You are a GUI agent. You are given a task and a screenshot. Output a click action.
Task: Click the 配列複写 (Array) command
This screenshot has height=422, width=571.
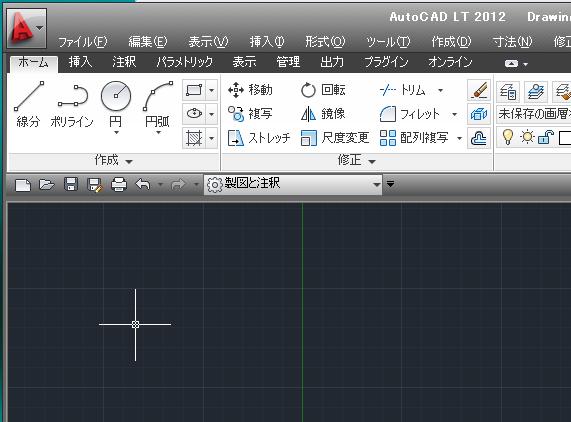tap(414, 138)
